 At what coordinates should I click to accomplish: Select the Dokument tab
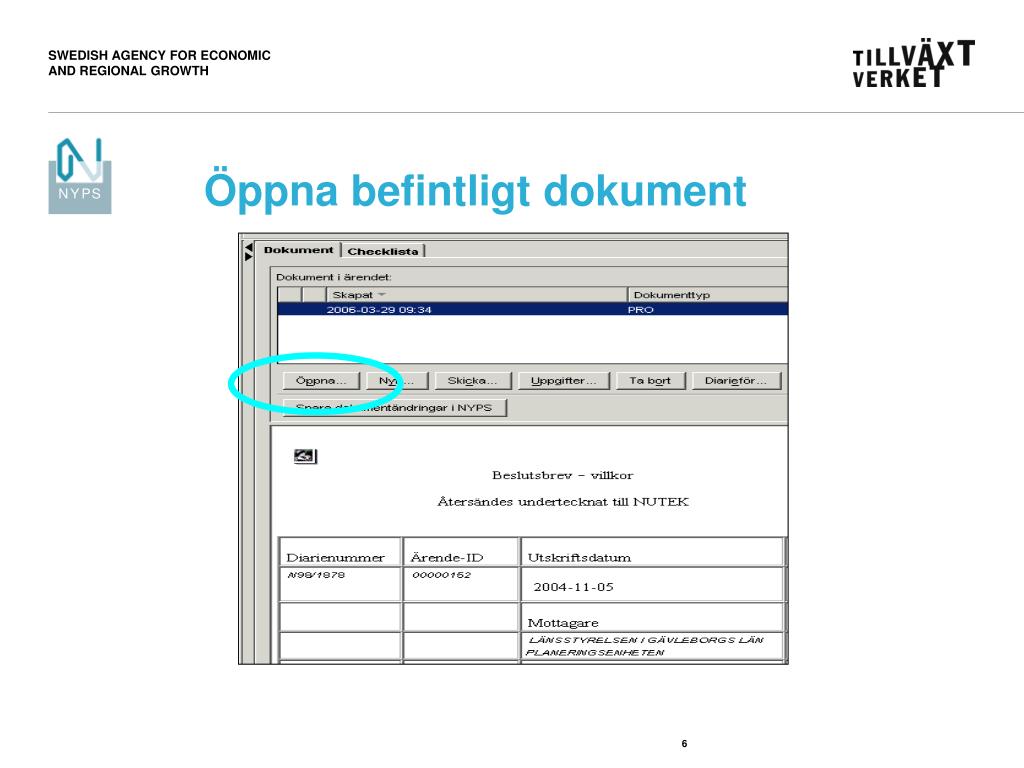coord(298,250)
